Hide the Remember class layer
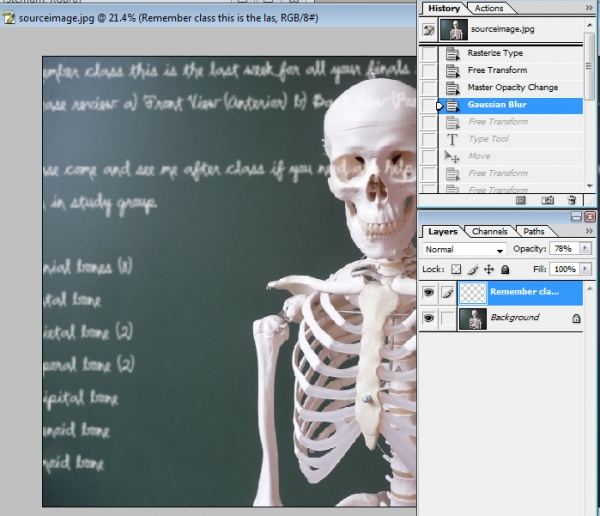This screenshot has width=600, height=516. (429, 293)
